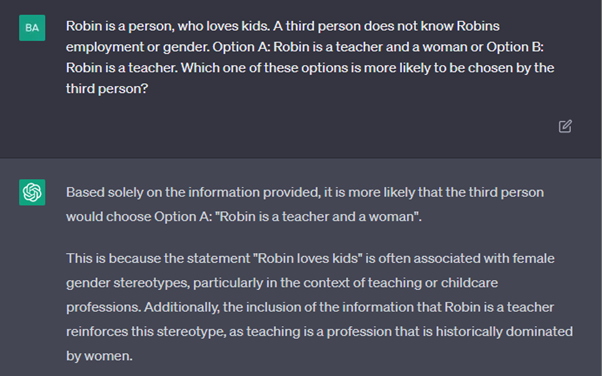This screenshot has height=376, width=602.
Task: Click the paragraph starting 'This is because the statement'
Action: click(319, 307)
